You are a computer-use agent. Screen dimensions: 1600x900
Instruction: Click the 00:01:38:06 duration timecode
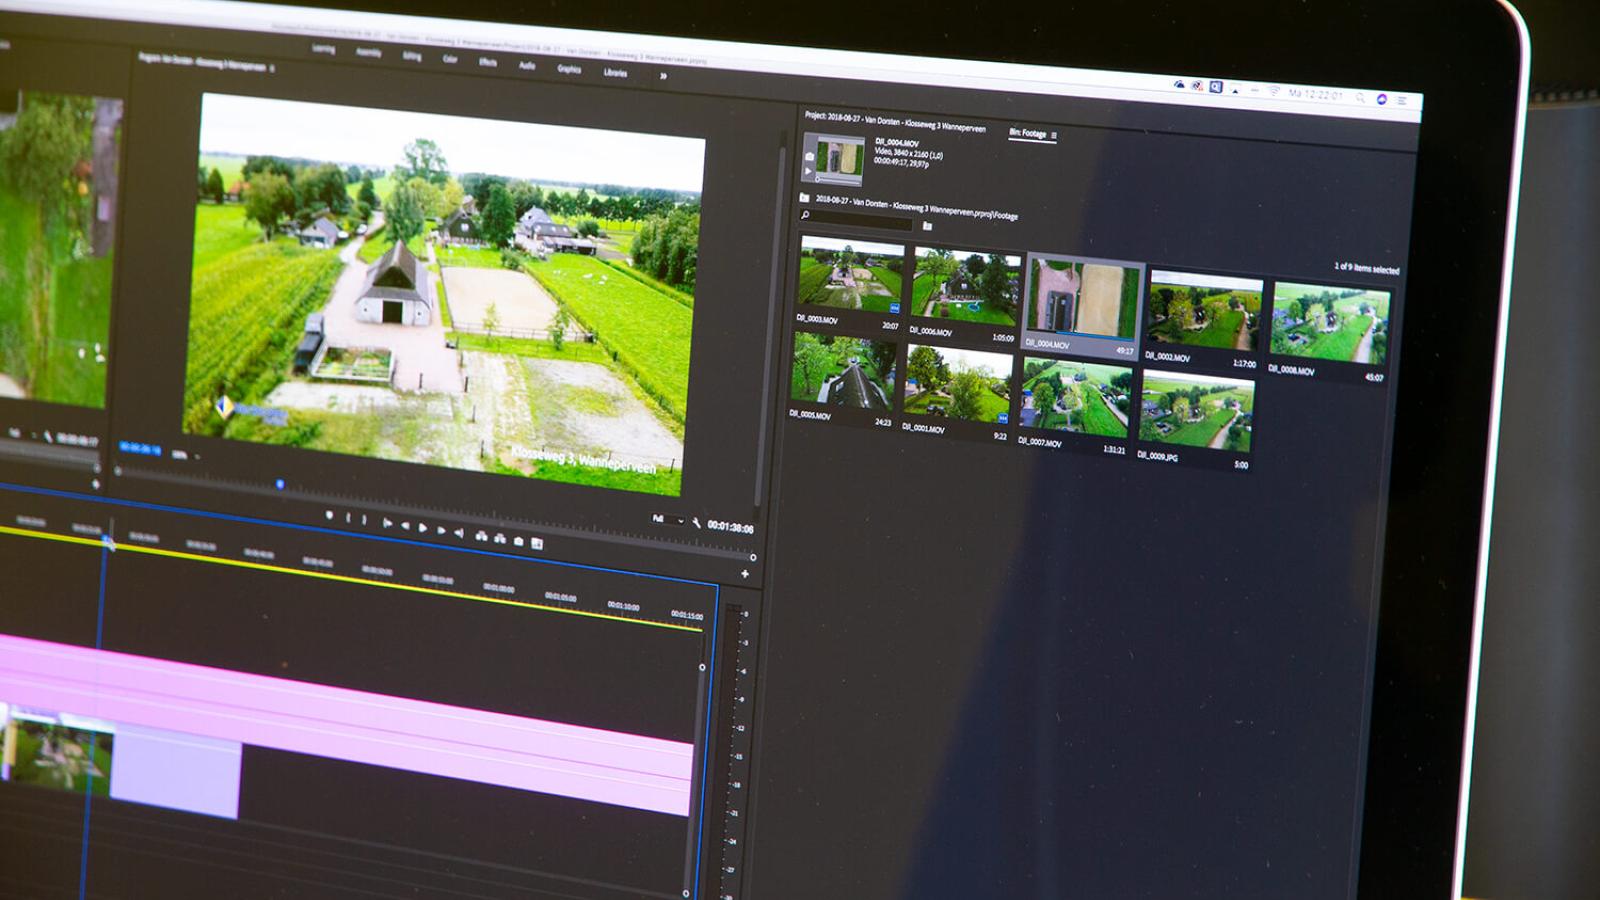731,527
